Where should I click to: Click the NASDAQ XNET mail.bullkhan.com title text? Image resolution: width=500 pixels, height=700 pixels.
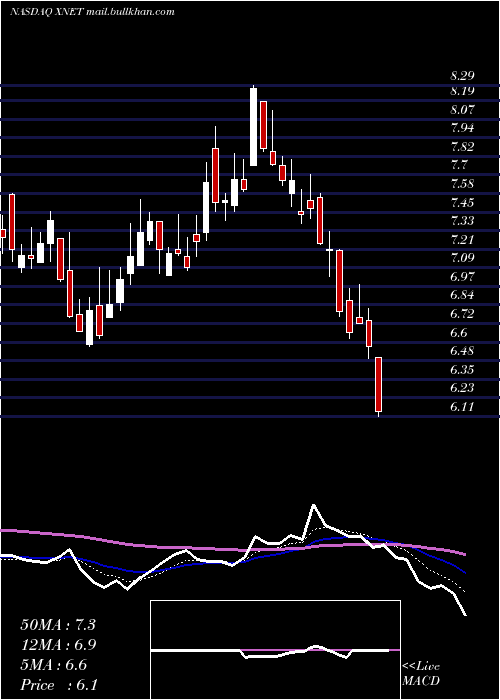pos(92,12)
